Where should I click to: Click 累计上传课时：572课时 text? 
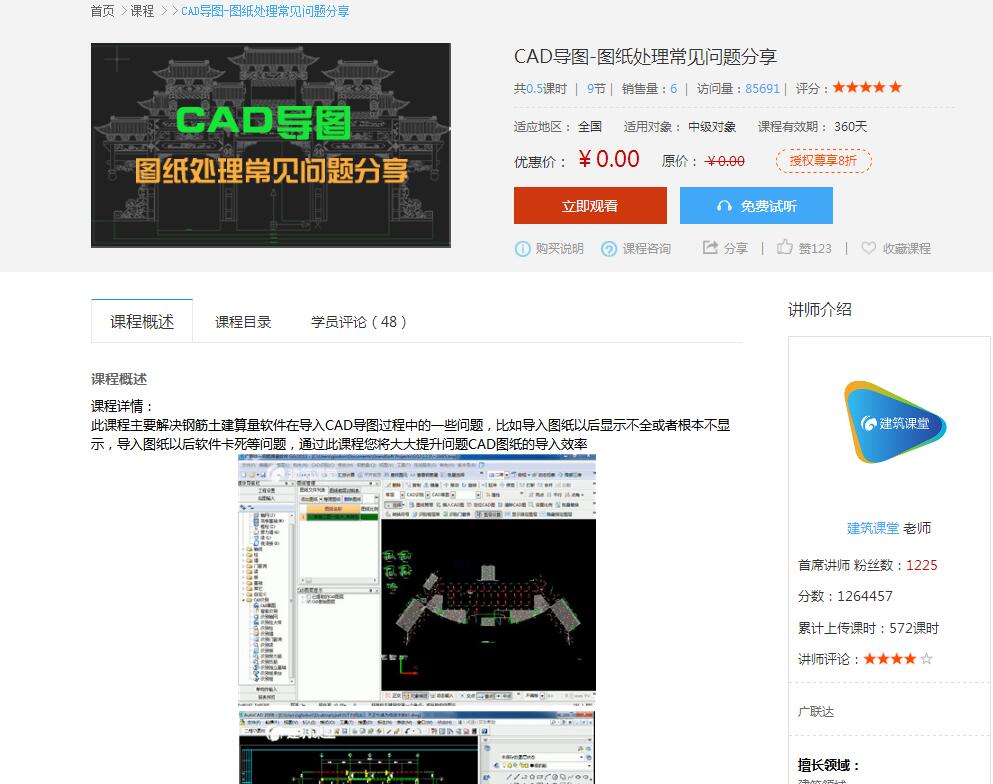point(868,628)
